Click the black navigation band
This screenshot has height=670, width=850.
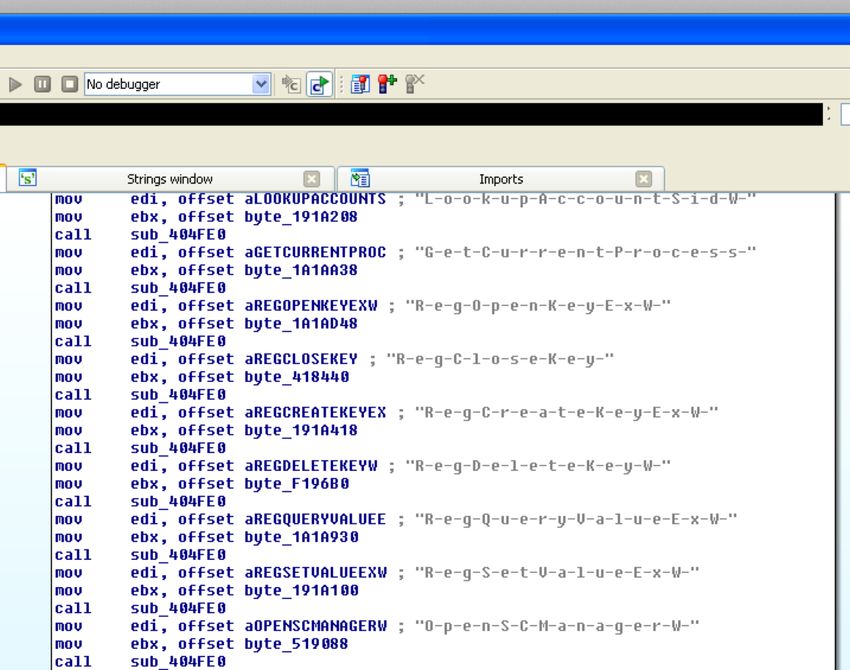click(411, 114)
